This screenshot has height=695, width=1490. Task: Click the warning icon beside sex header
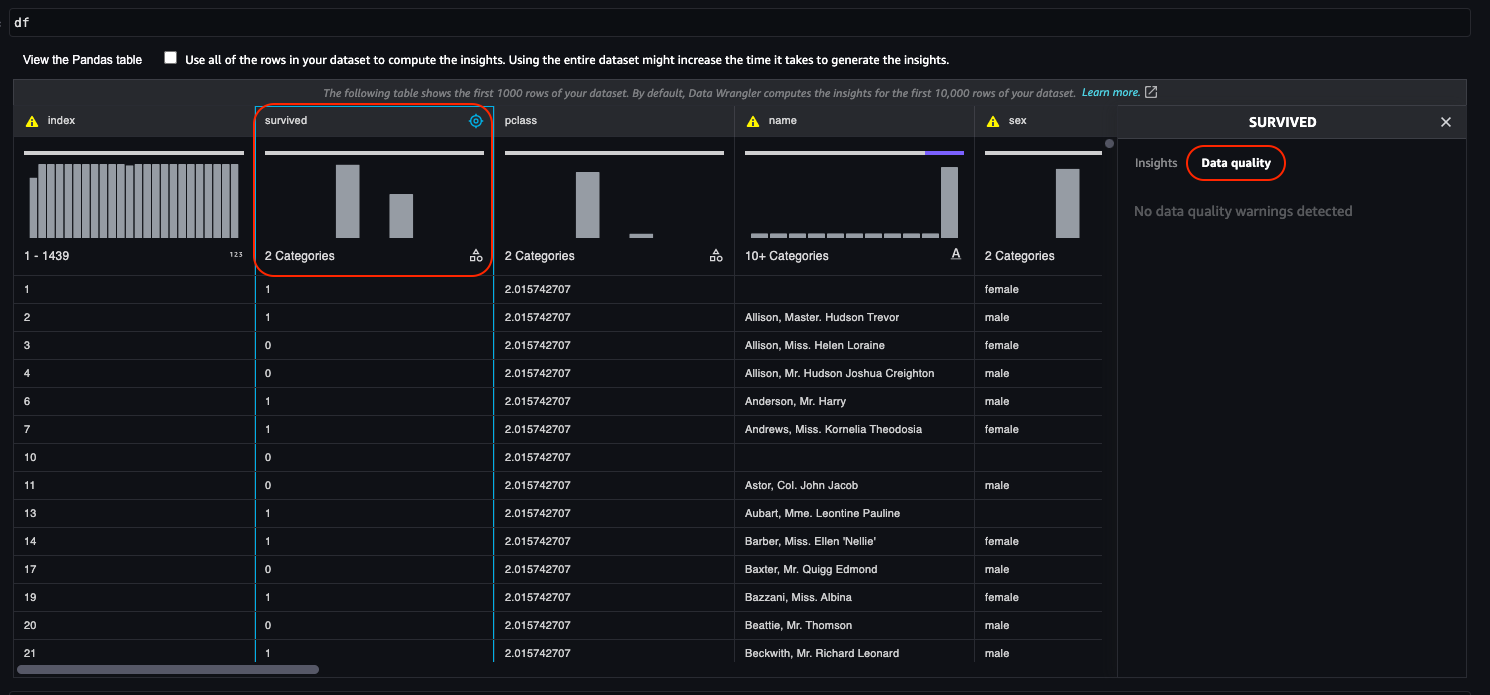993,121
